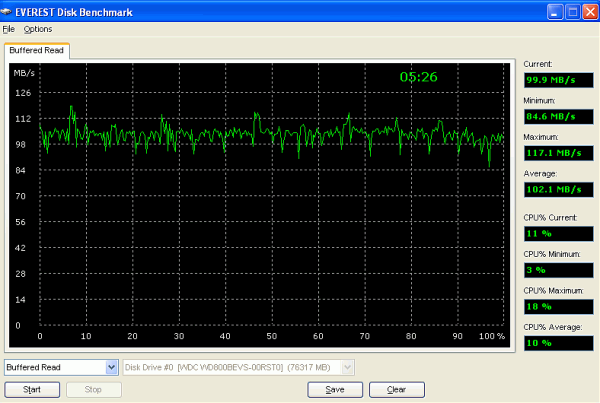Open the Disk Drive #0 selection dropdown
Image resolution: width=600 pixels, height=403 pixels.
tap(347, 367)
